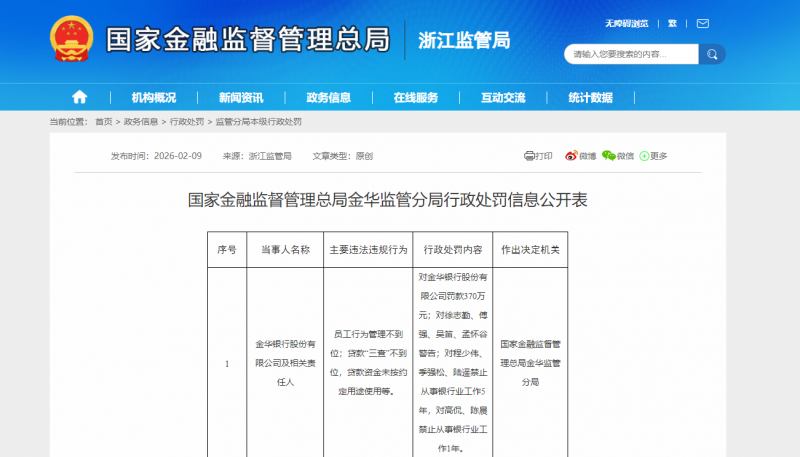Open the mail envelope icon
800x457 pixels.
[703, 22]
